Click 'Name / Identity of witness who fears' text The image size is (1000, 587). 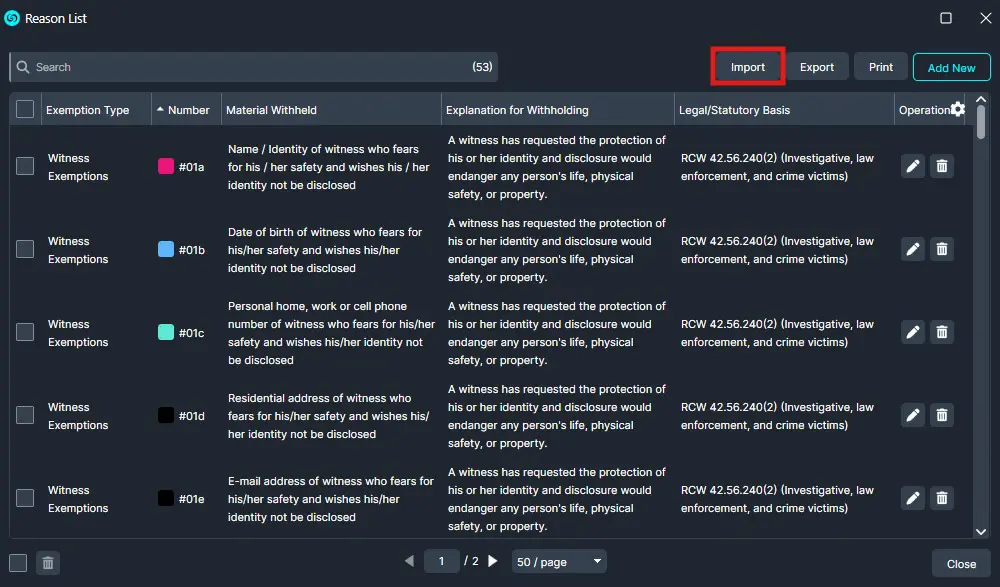pos(323,149)
